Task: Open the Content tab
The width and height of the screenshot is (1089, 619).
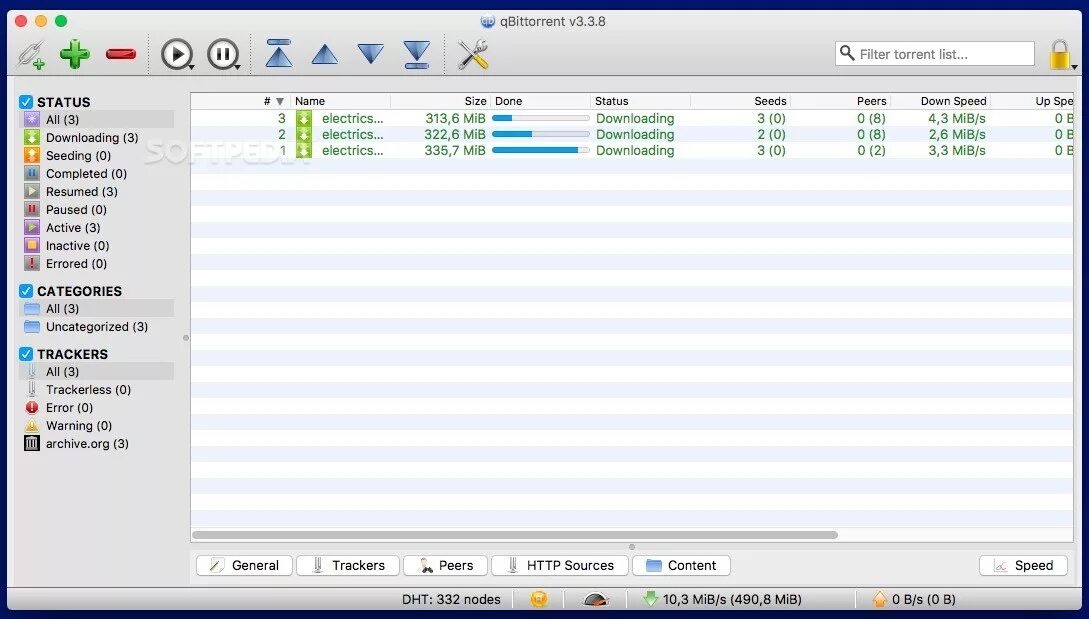Action: 681,566
